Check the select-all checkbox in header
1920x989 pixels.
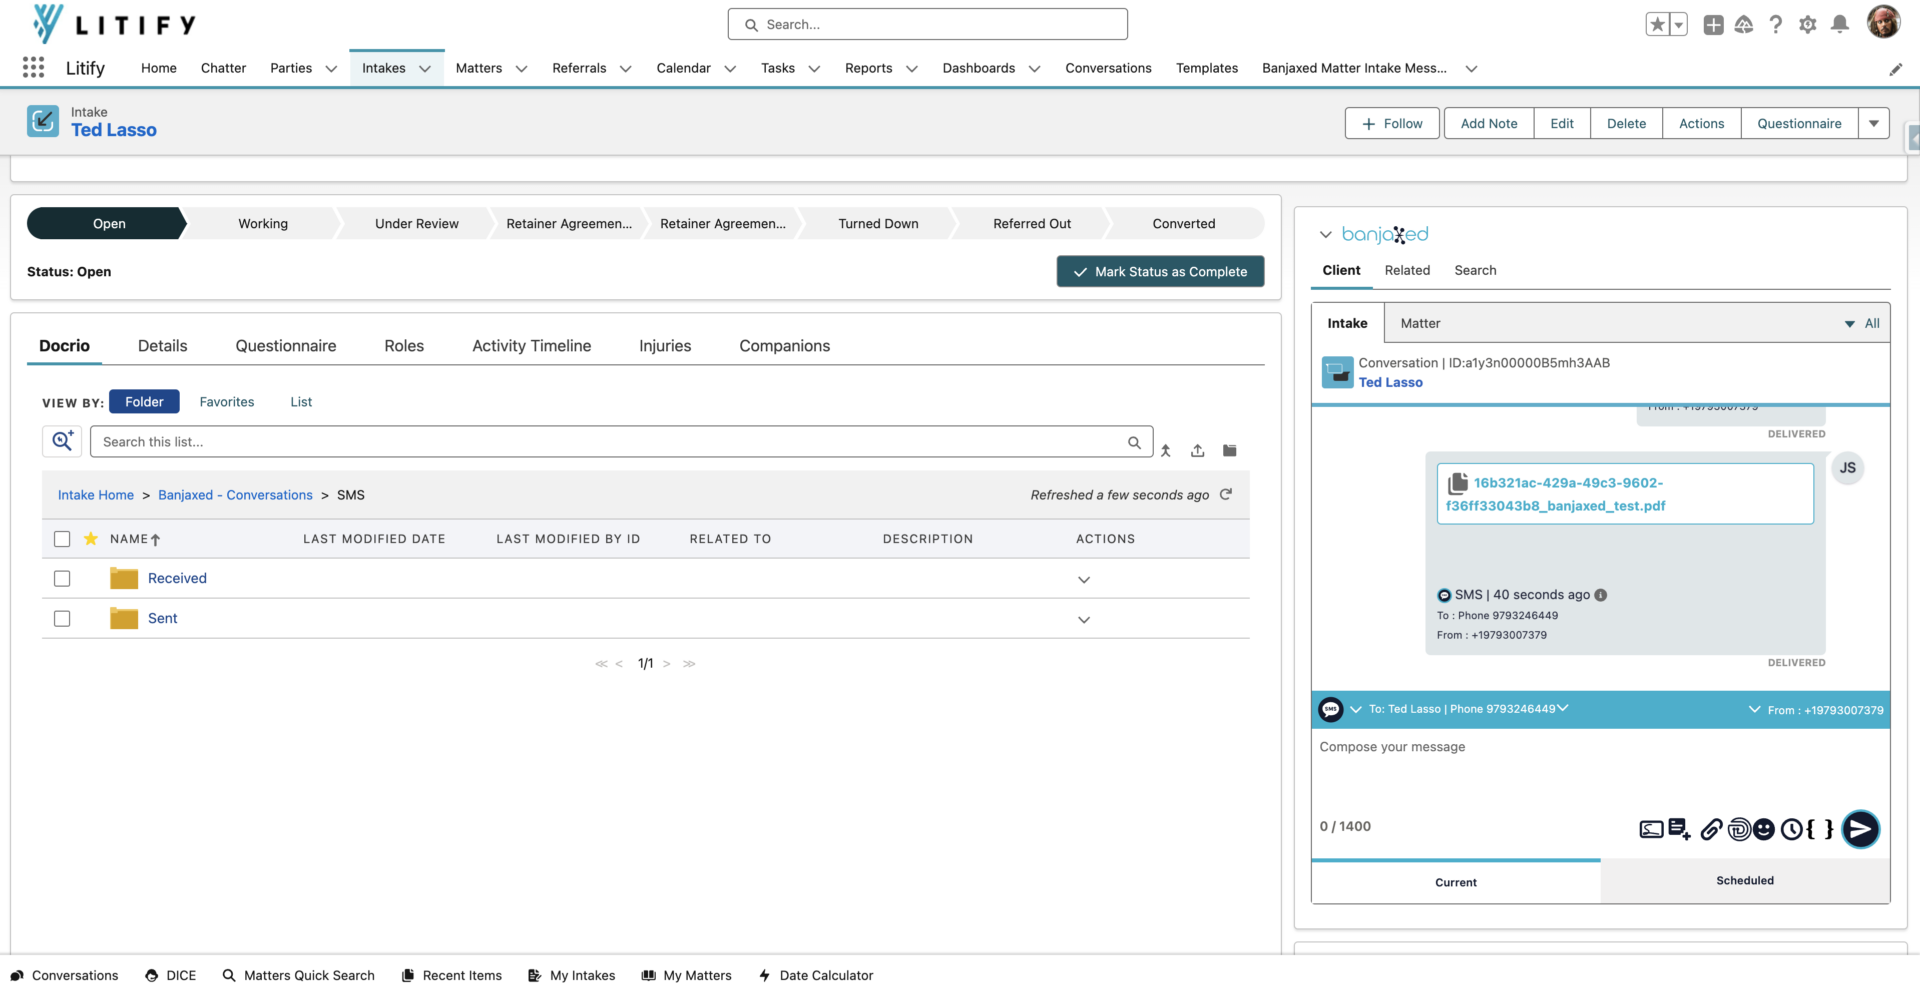pyautogui.click(x=62, y=539)
